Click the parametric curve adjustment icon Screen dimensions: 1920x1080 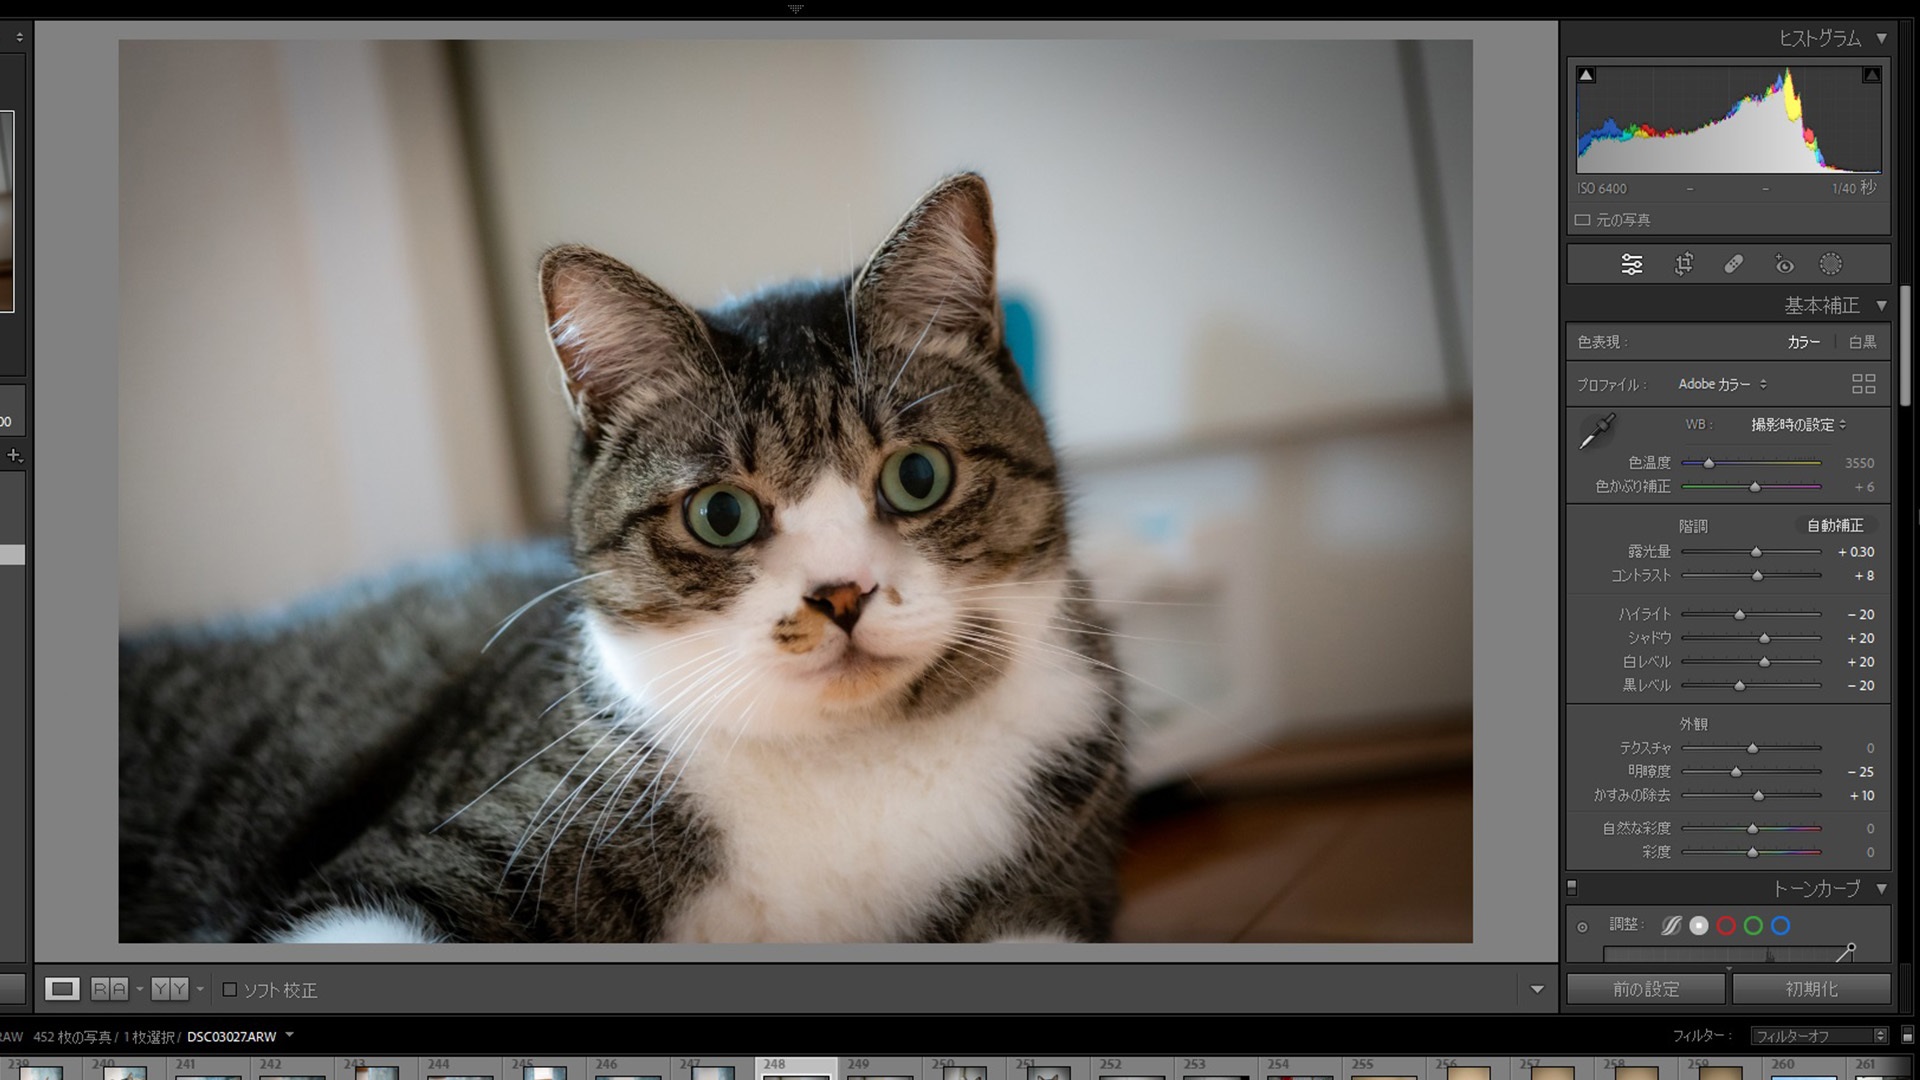(1671, 926)
